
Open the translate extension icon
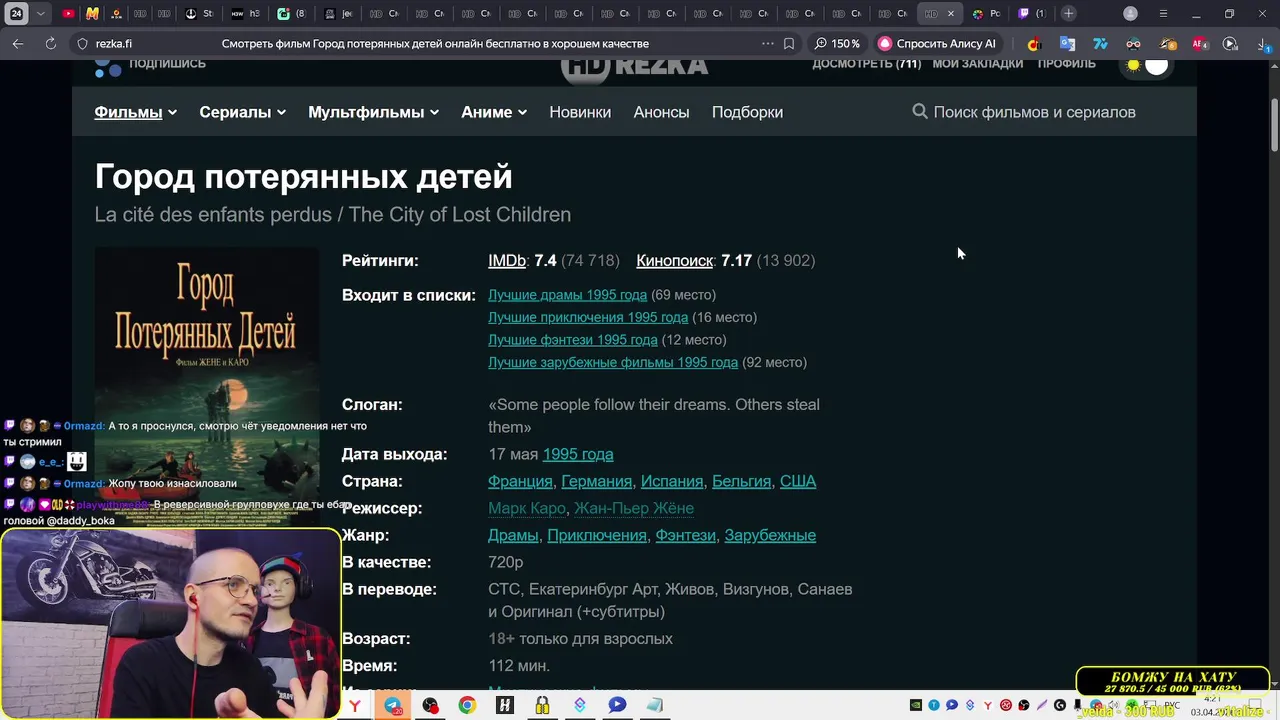[1067, 44]
